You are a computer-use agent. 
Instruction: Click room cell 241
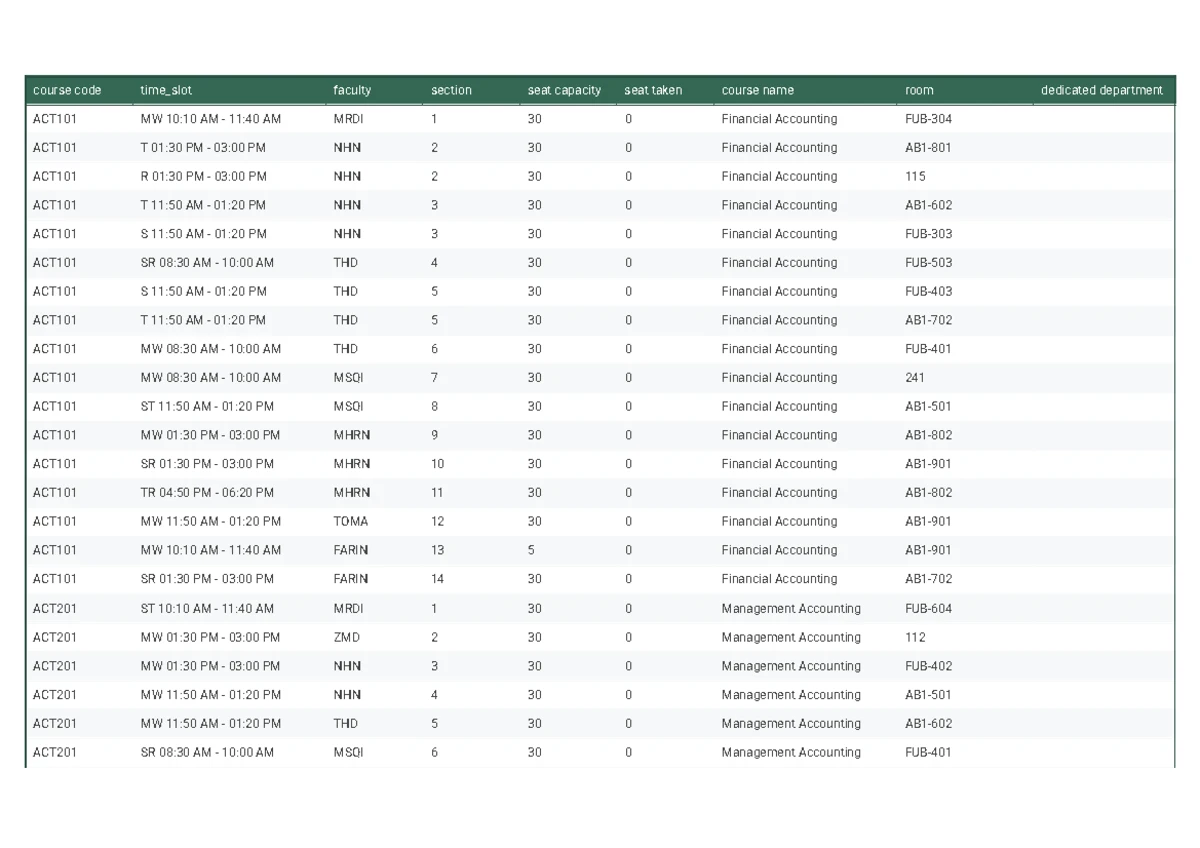point(915,378)
